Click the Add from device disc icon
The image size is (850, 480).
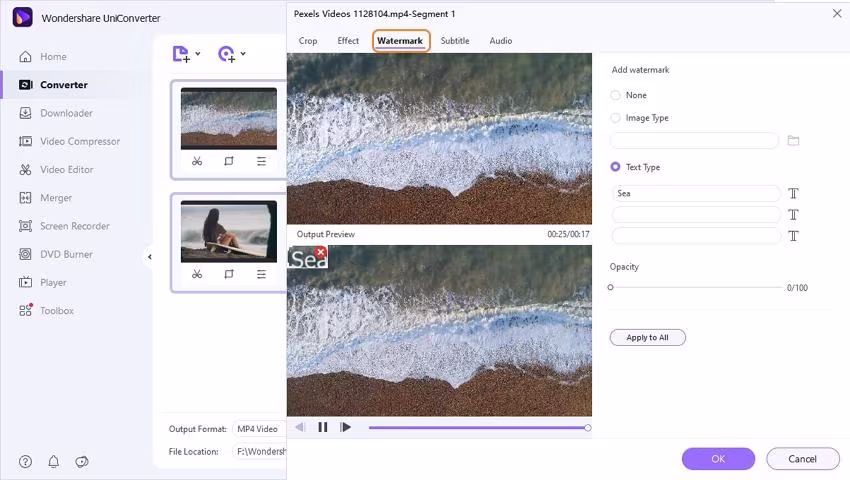click(x=227, y=54)
